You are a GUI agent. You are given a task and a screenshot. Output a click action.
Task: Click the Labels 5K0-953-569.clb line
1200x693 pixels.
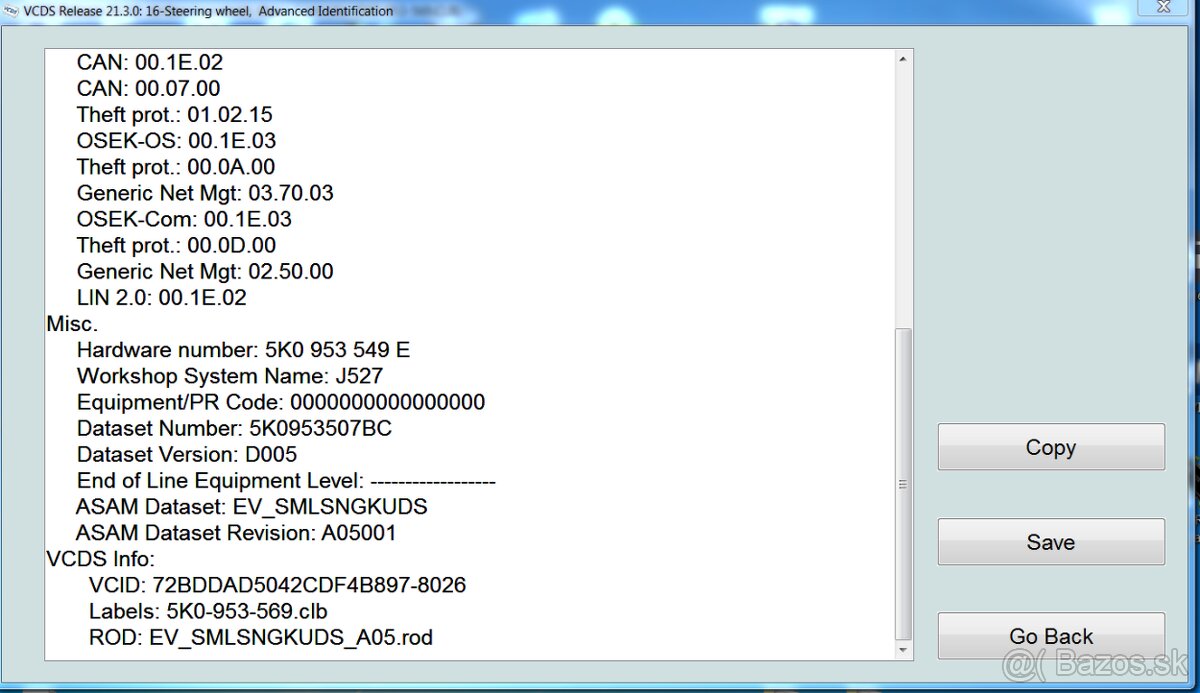(208, 611)
